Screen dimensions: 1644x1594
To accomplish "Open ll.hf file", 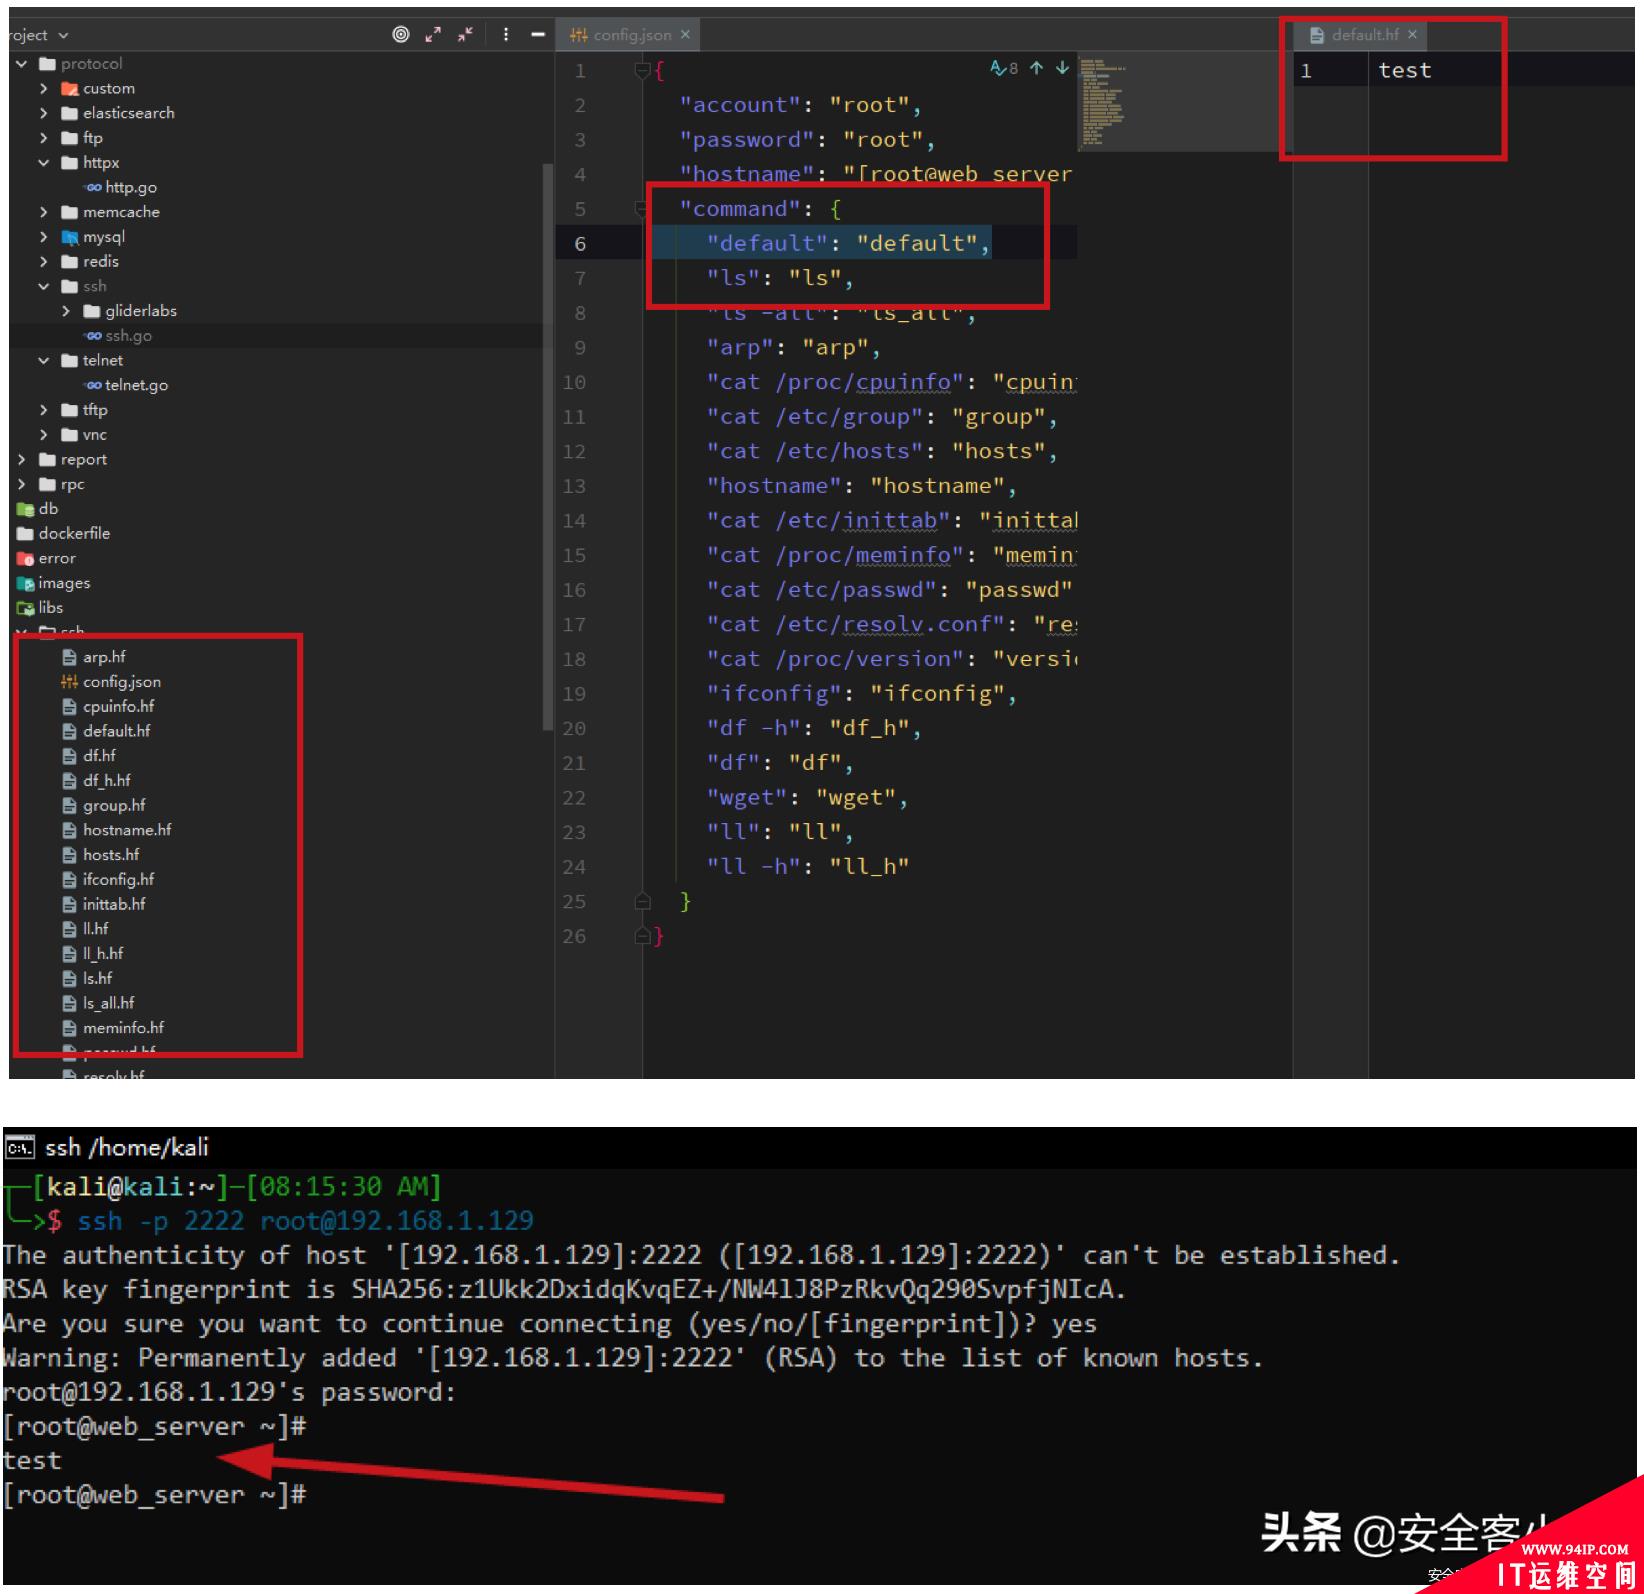I will (85, 929).
